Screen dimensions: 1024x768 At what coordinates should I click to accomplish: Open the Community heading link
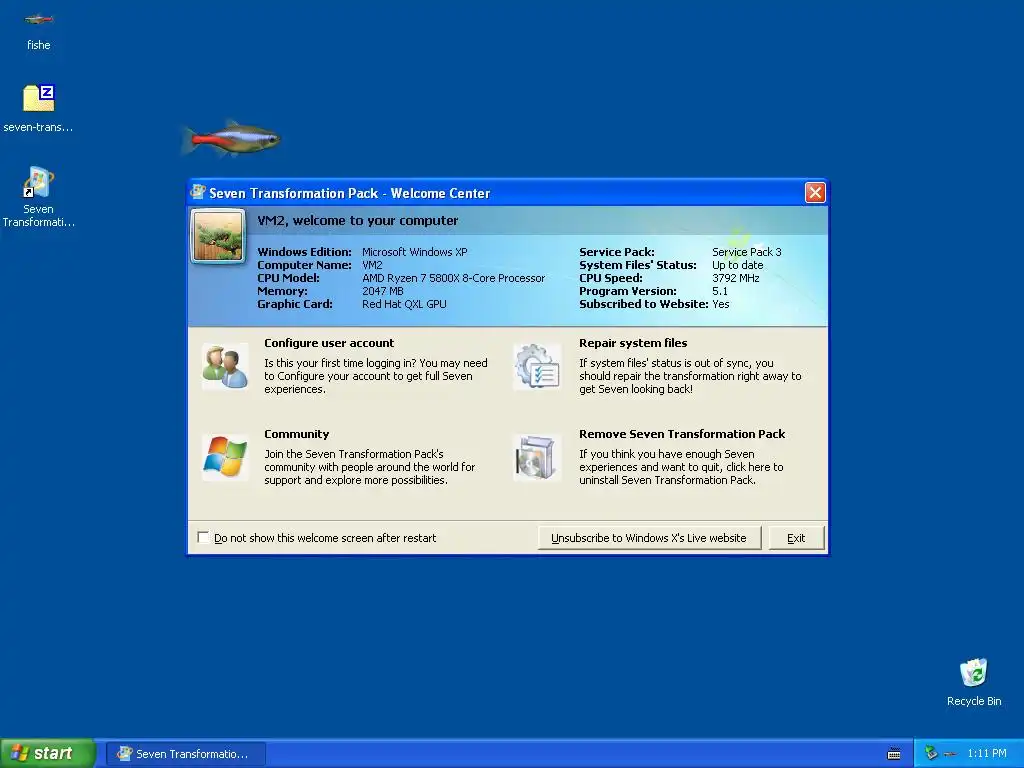click(x=296, y=434)
